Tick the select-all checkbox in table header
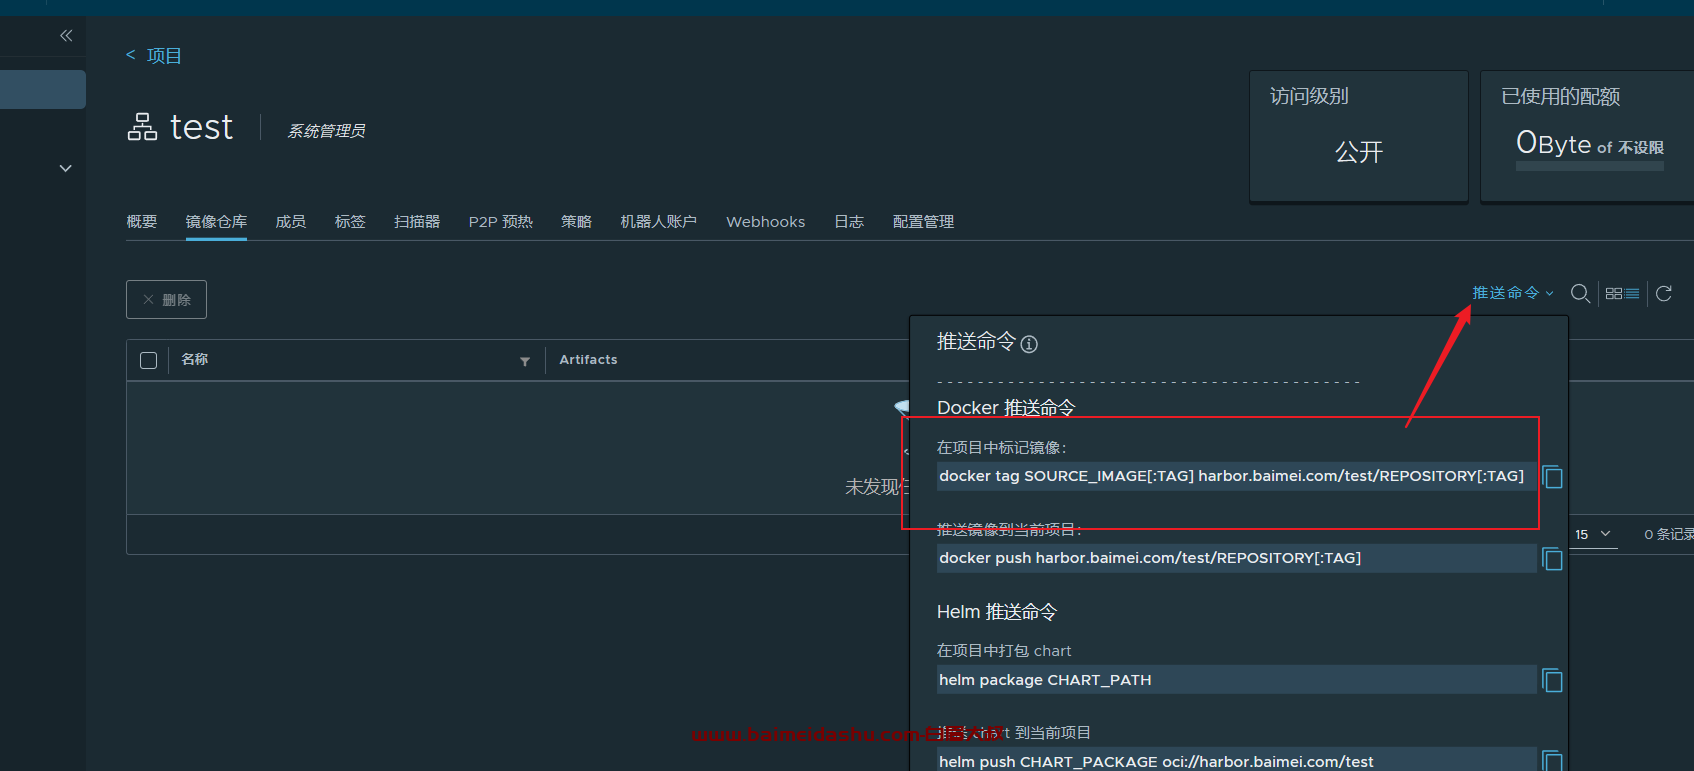This screenshot has height=771, width=1694. click(149, 360)
